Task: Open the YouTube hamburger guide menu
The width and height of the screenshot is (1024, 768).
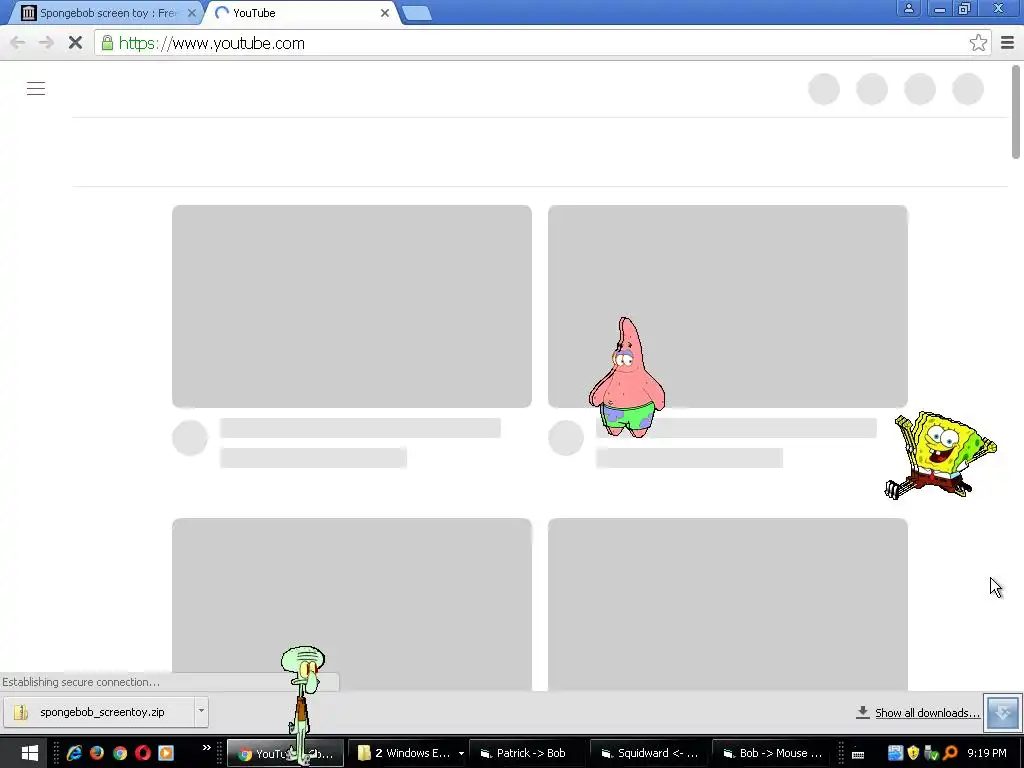Action: coord(36,88)
